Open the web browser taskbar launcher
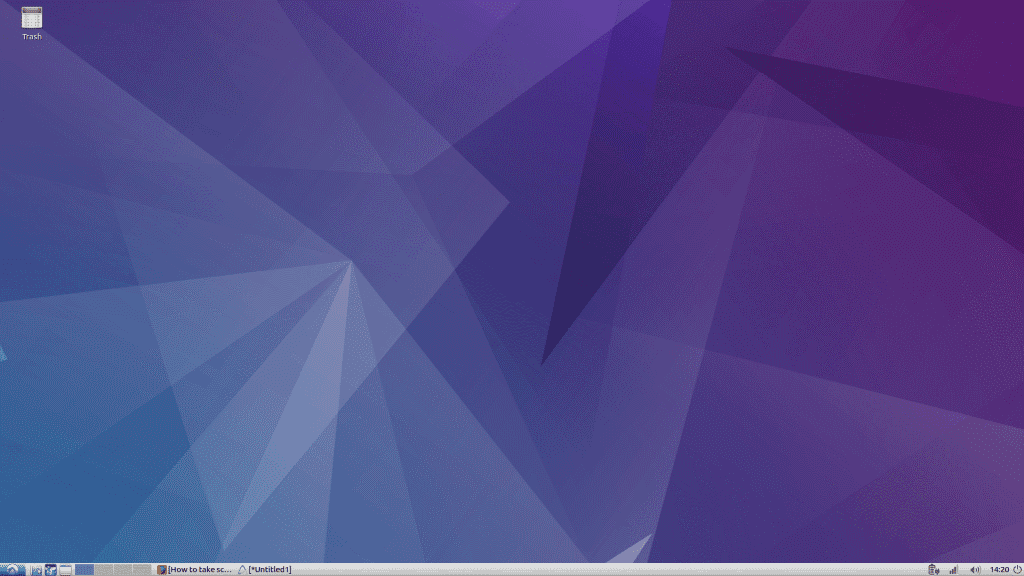Image resolution: width=1024 pixels, height=576 pixels. tap(50, 570)
